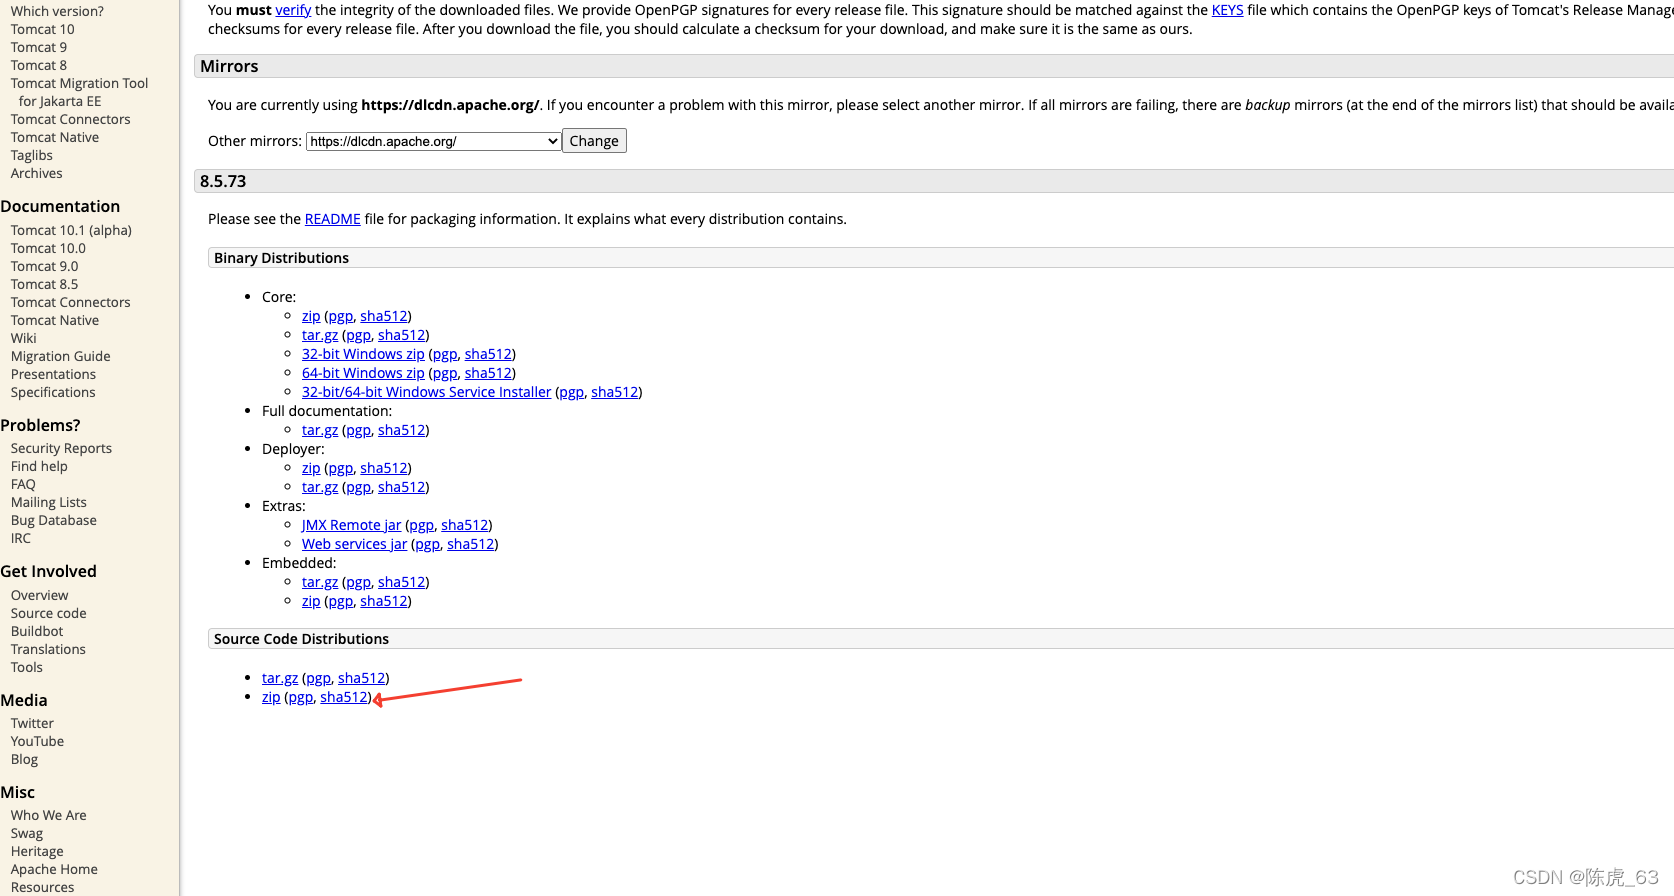
Task: Open Overview under Get Involved
Action: pos(39,595)
